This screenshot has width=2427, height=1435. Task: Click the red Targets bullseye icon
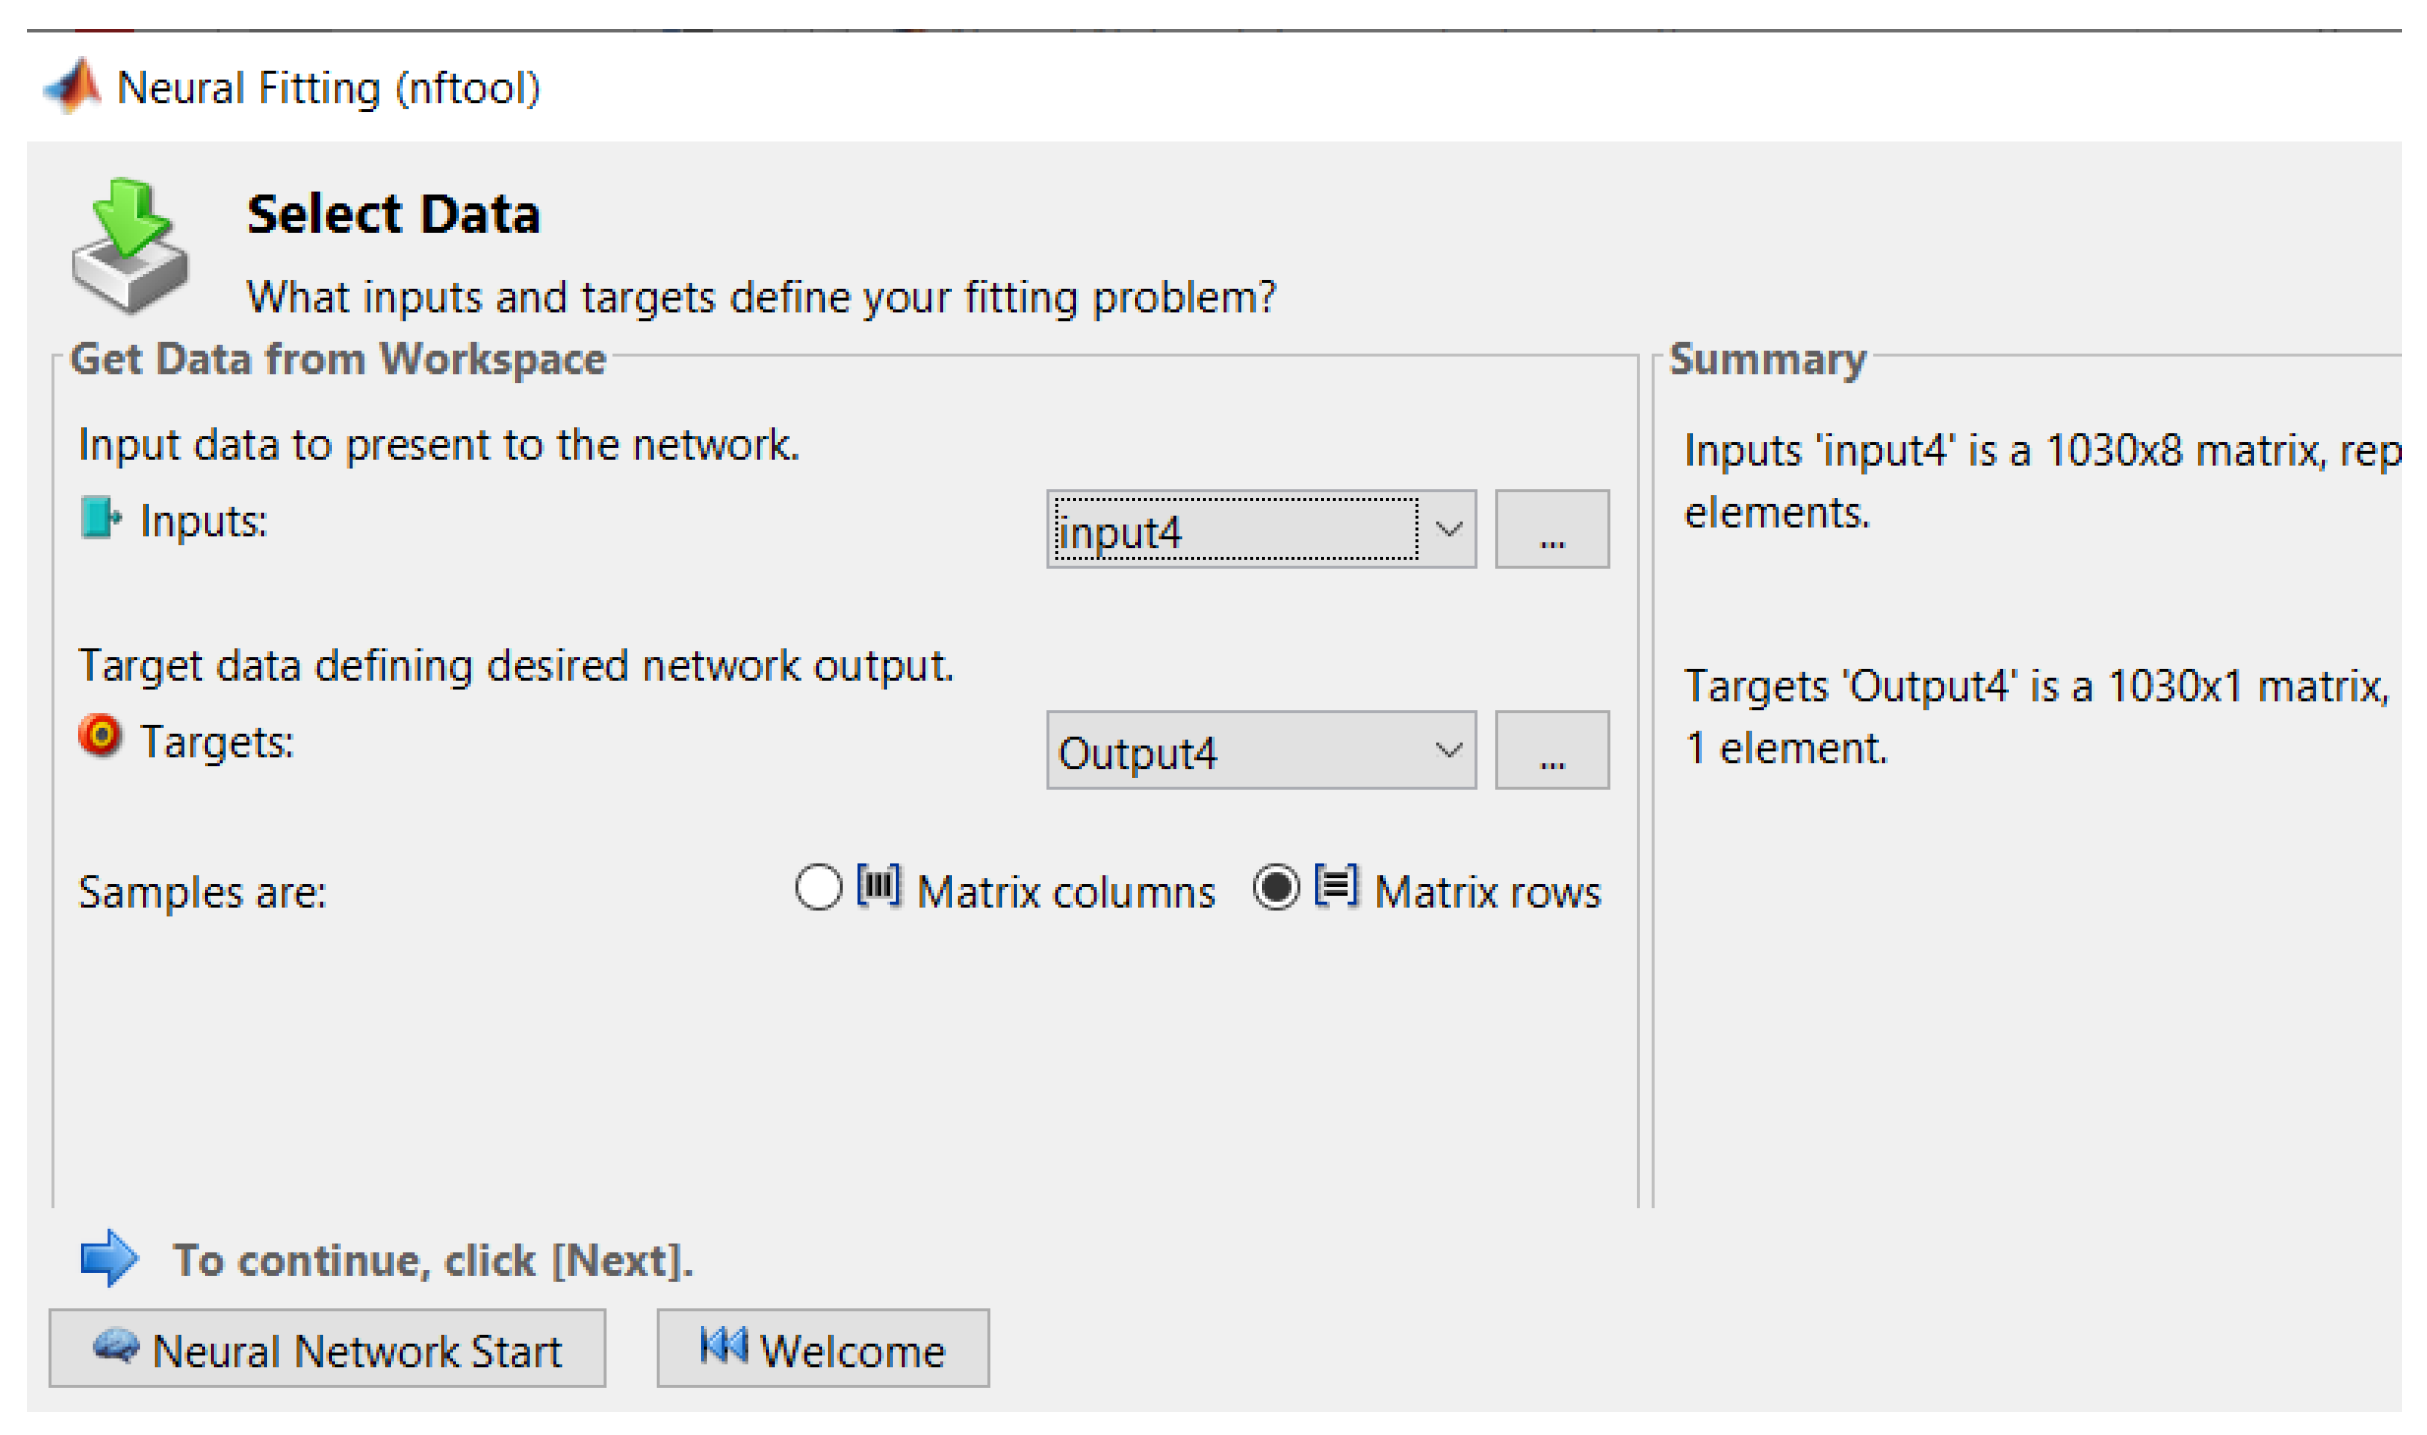tap(99, 737)
